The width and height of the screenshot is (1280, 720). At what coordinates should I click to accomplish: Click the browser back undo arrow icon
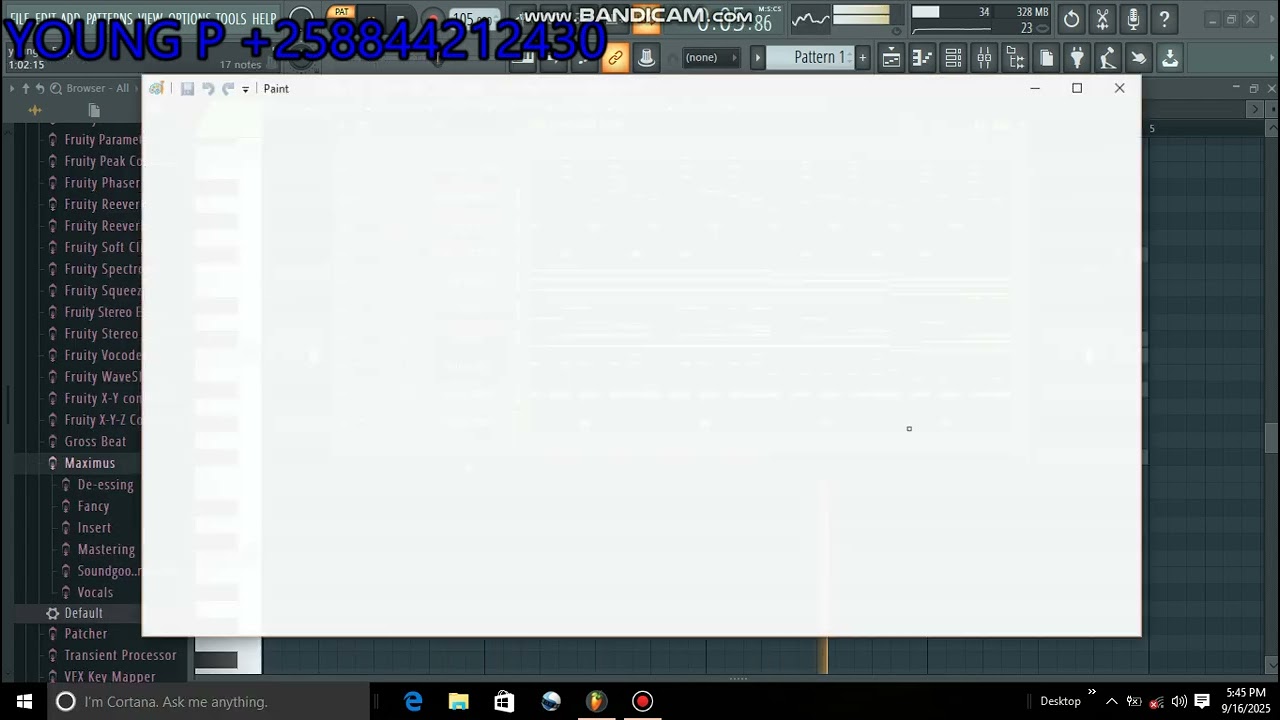pos(40,88)
